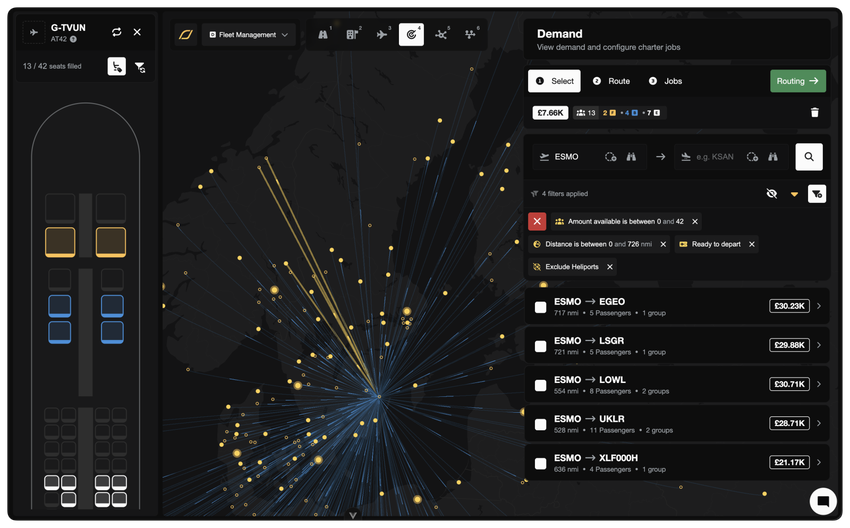Click the trash icon to clear selection

click(x=814, y=113)
